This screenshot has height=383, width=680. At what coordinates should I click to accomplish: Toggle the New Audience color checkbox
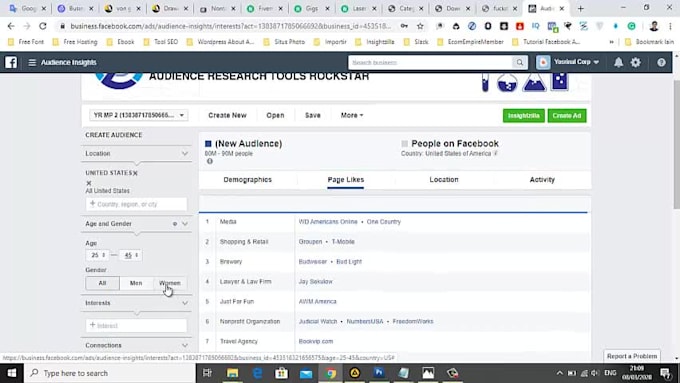208,144
